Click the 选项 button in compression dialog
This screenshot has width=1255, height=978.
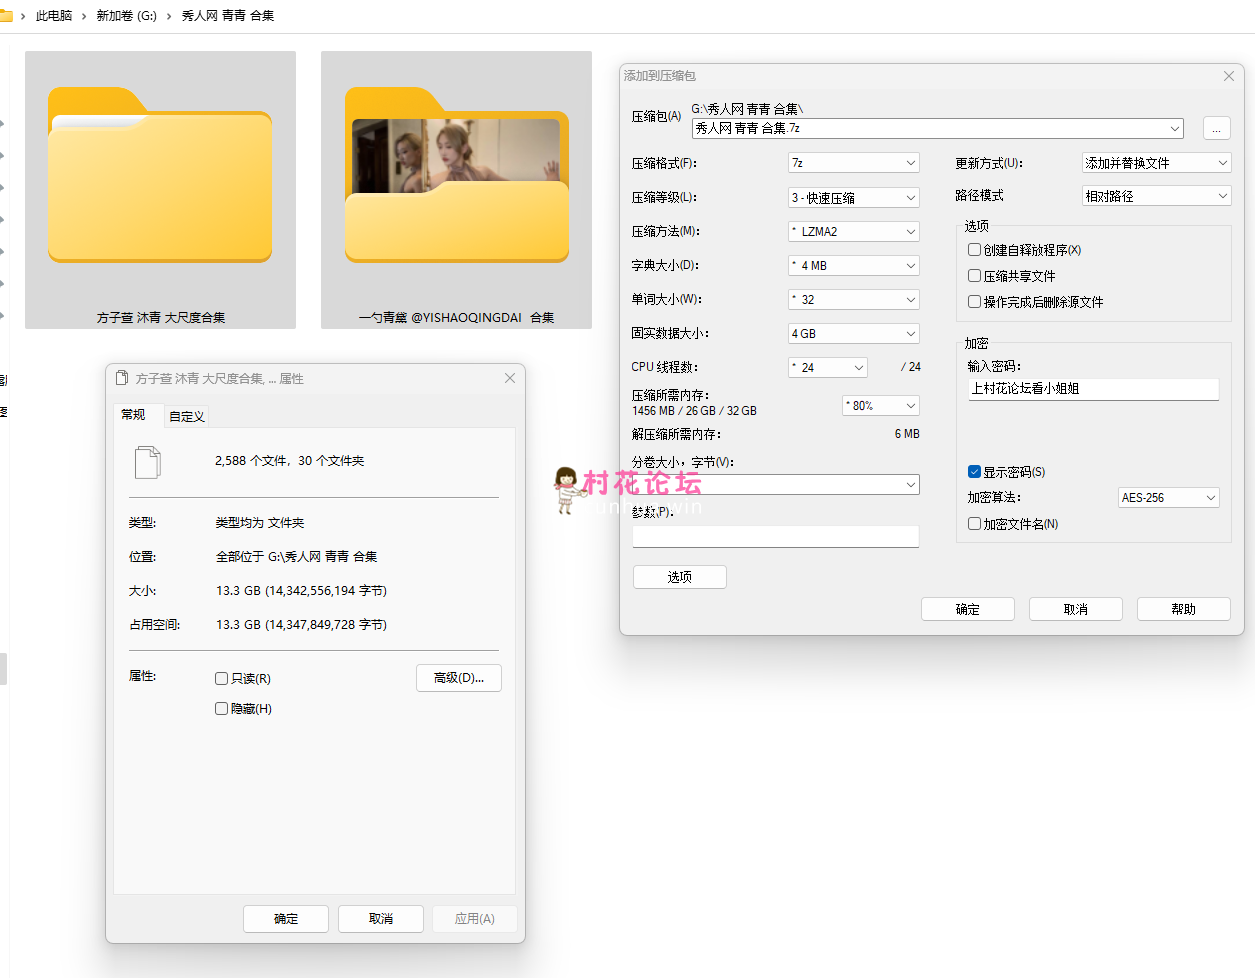(x=680, y=577)
